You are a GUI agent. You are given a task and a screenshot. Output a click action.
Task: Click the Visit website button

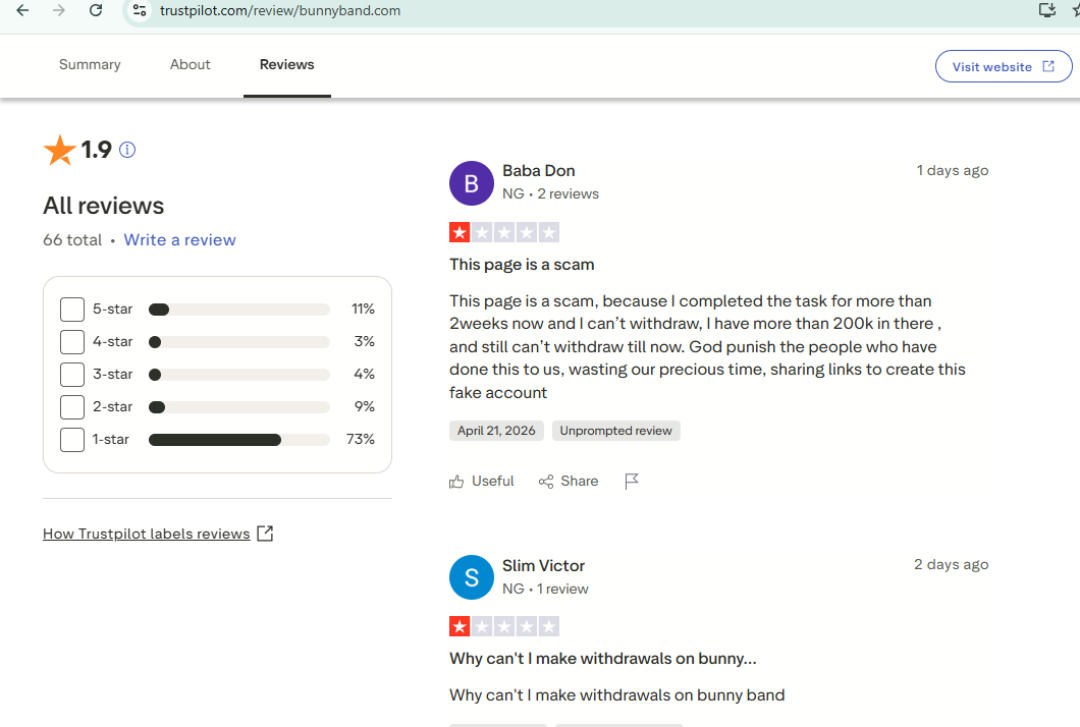coord(1003,67)
